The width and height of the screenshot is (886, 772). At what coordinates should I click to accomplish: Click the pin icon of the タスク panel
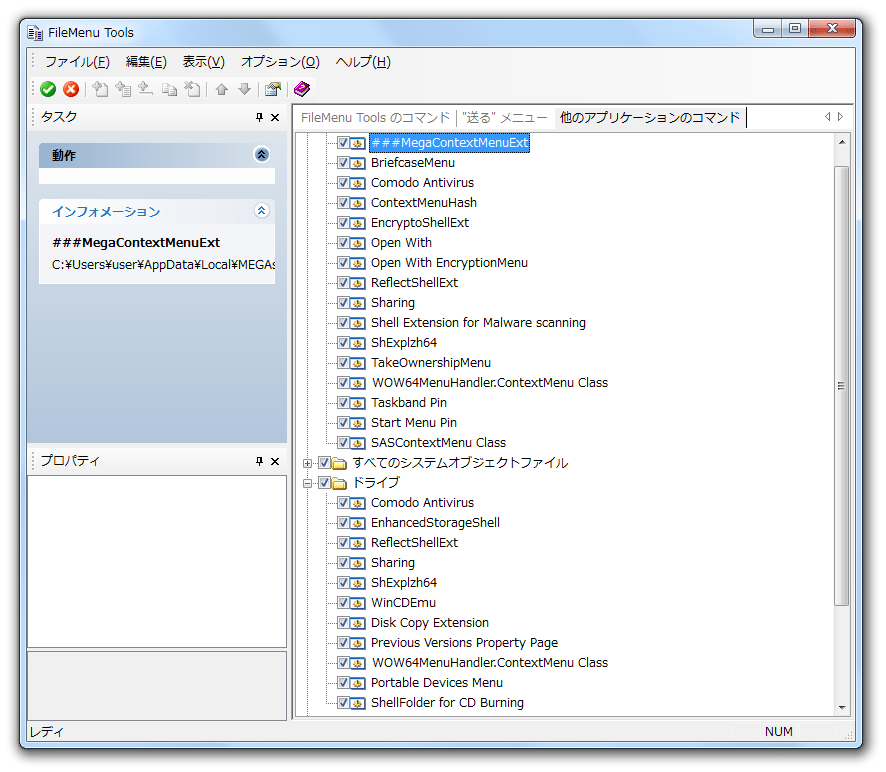point(259,117)
